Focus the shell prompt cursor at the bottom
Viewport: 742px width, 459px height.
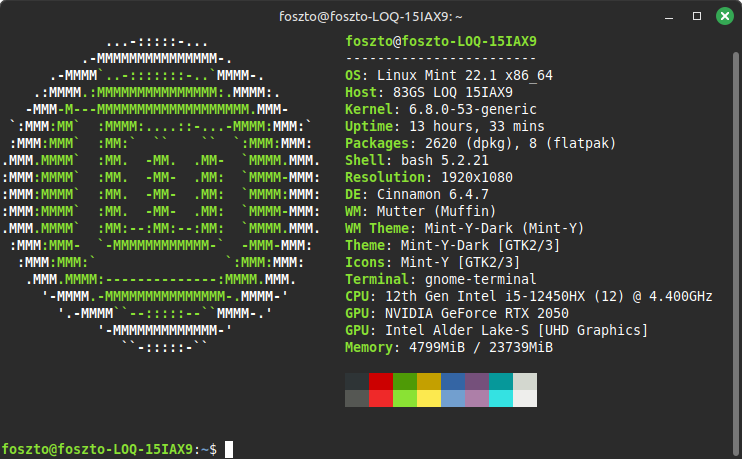[x=229, y=450]
